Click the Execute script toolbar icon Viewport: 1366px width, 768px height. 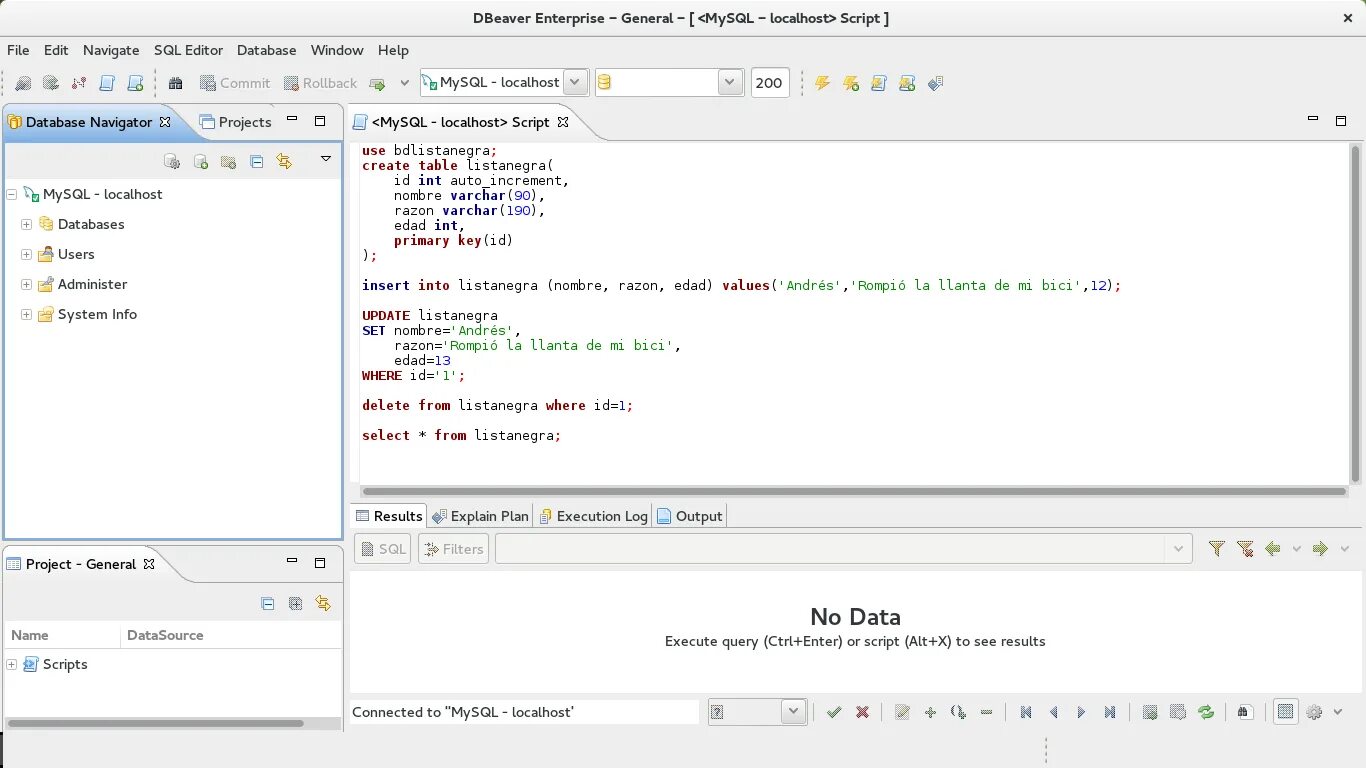(x=879, y=83)
